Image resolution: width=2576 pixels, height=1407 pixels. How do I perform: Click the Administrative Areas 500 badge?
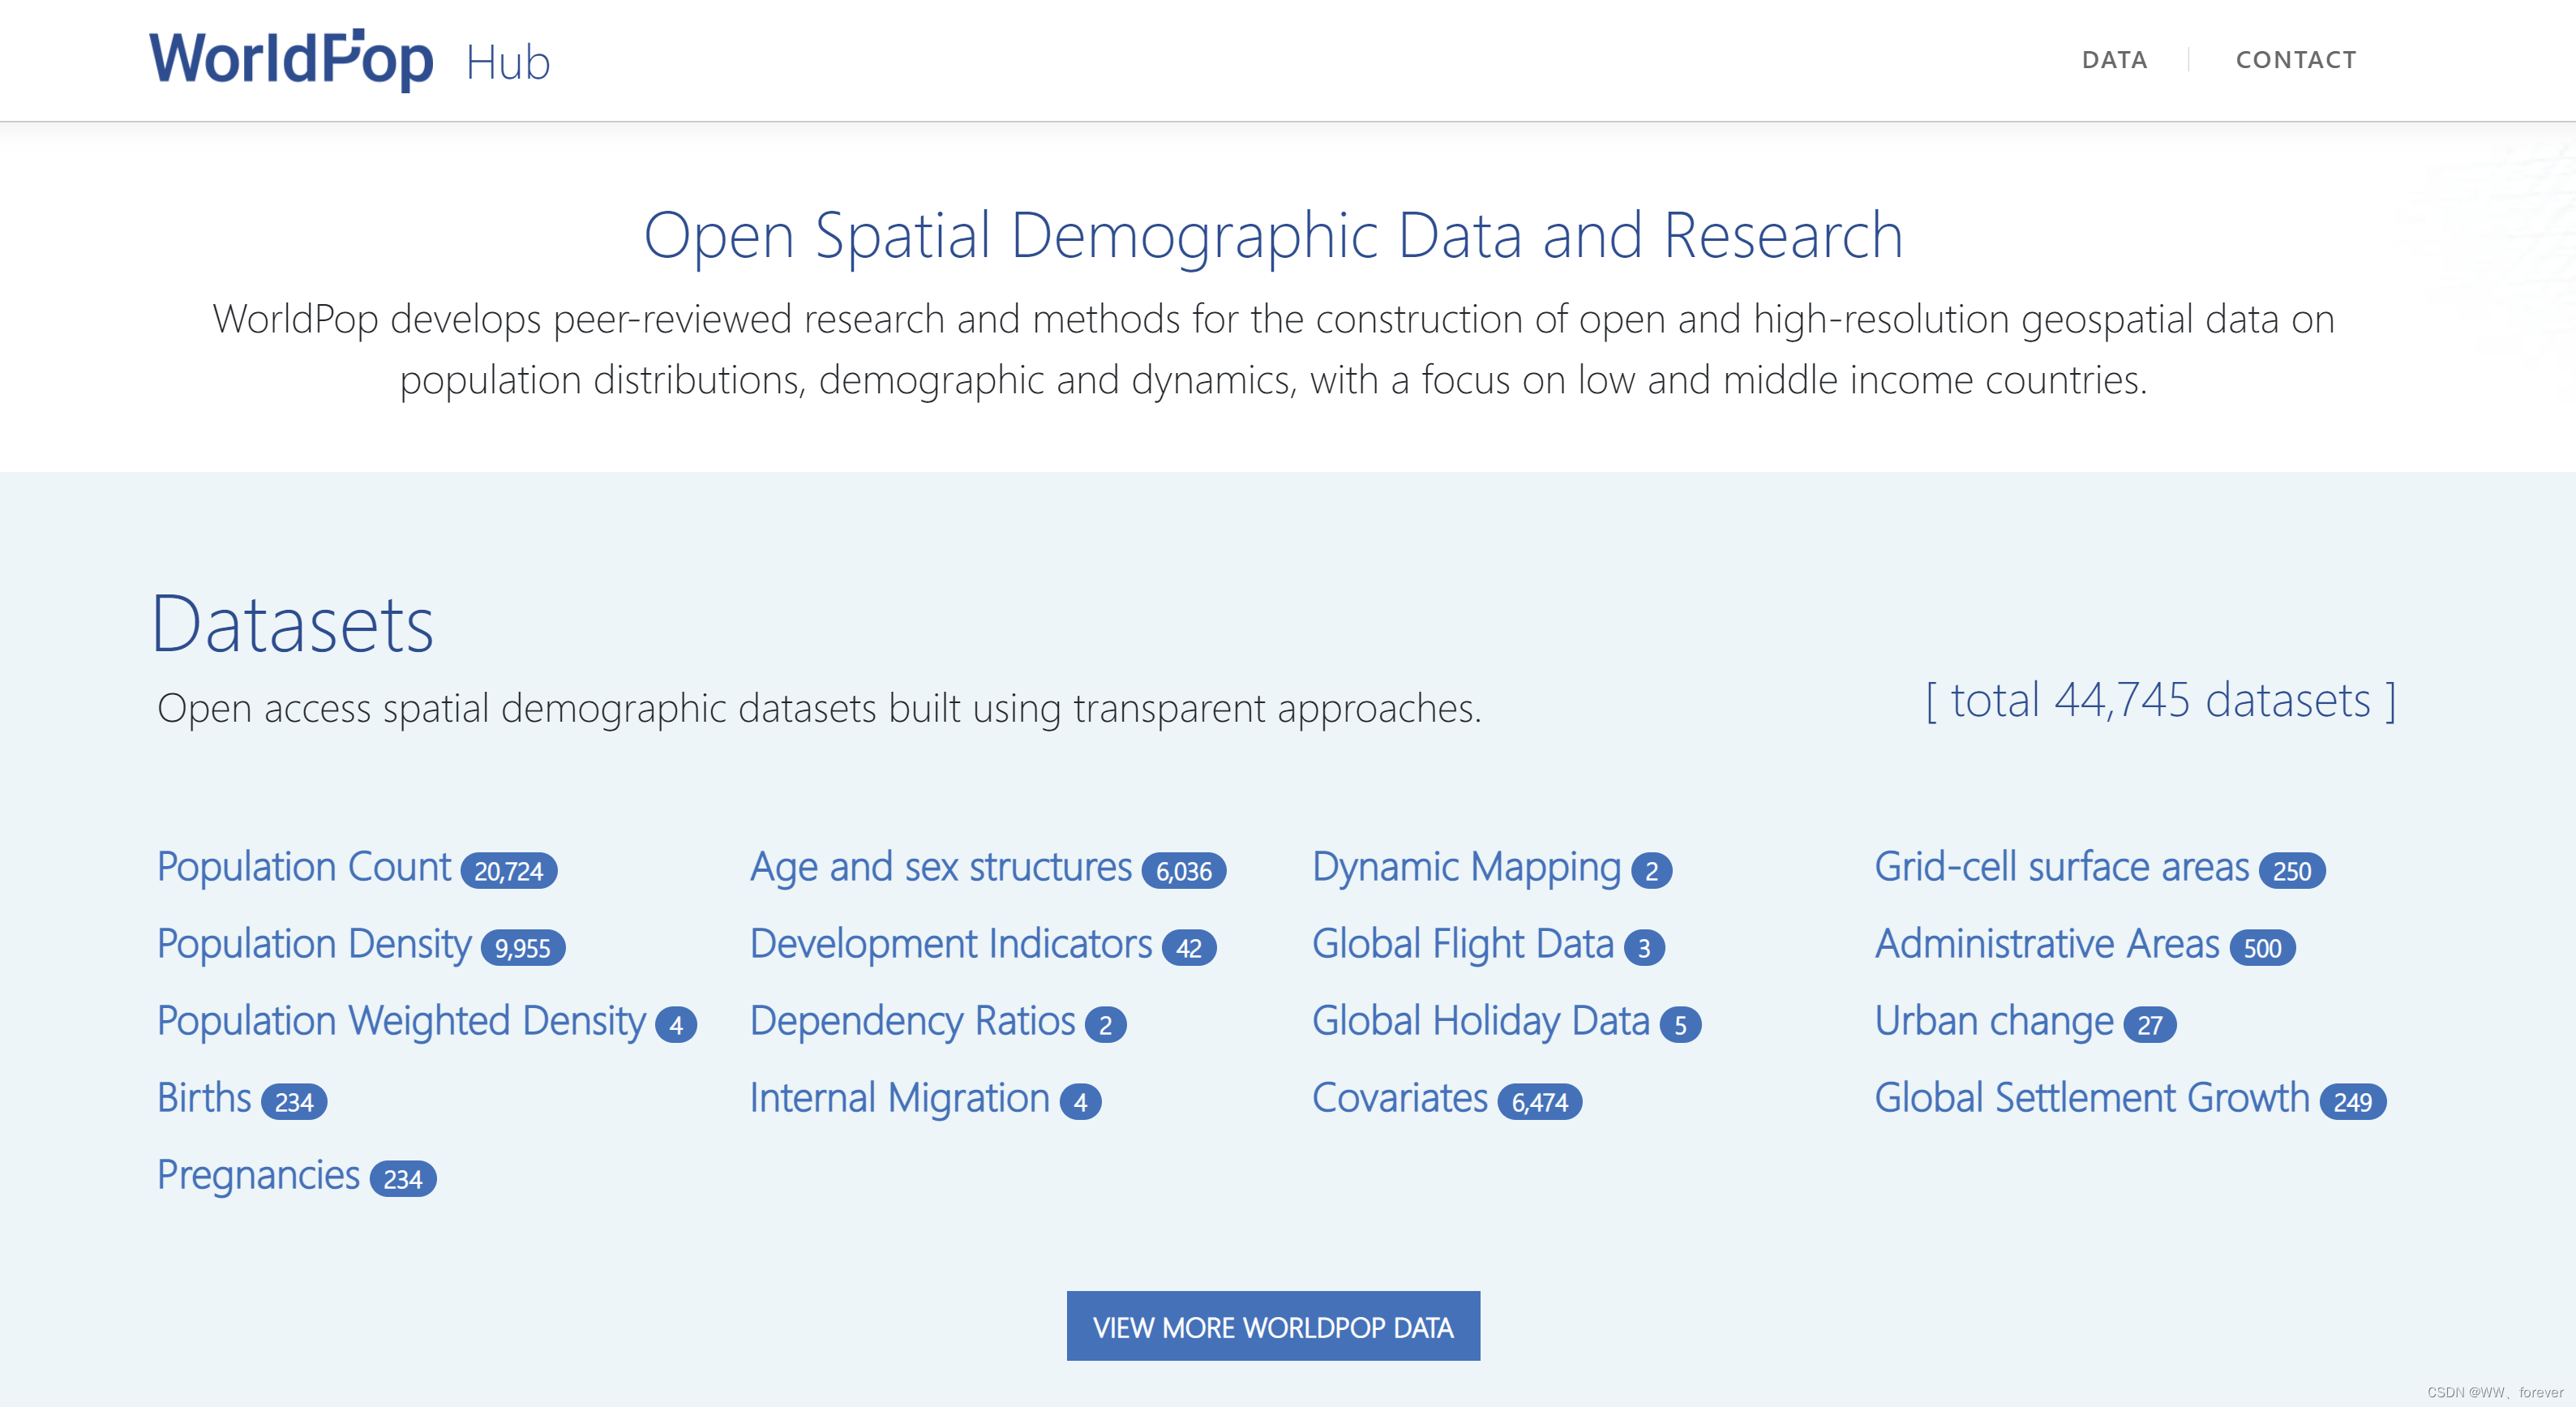(x=2261, y=948)
